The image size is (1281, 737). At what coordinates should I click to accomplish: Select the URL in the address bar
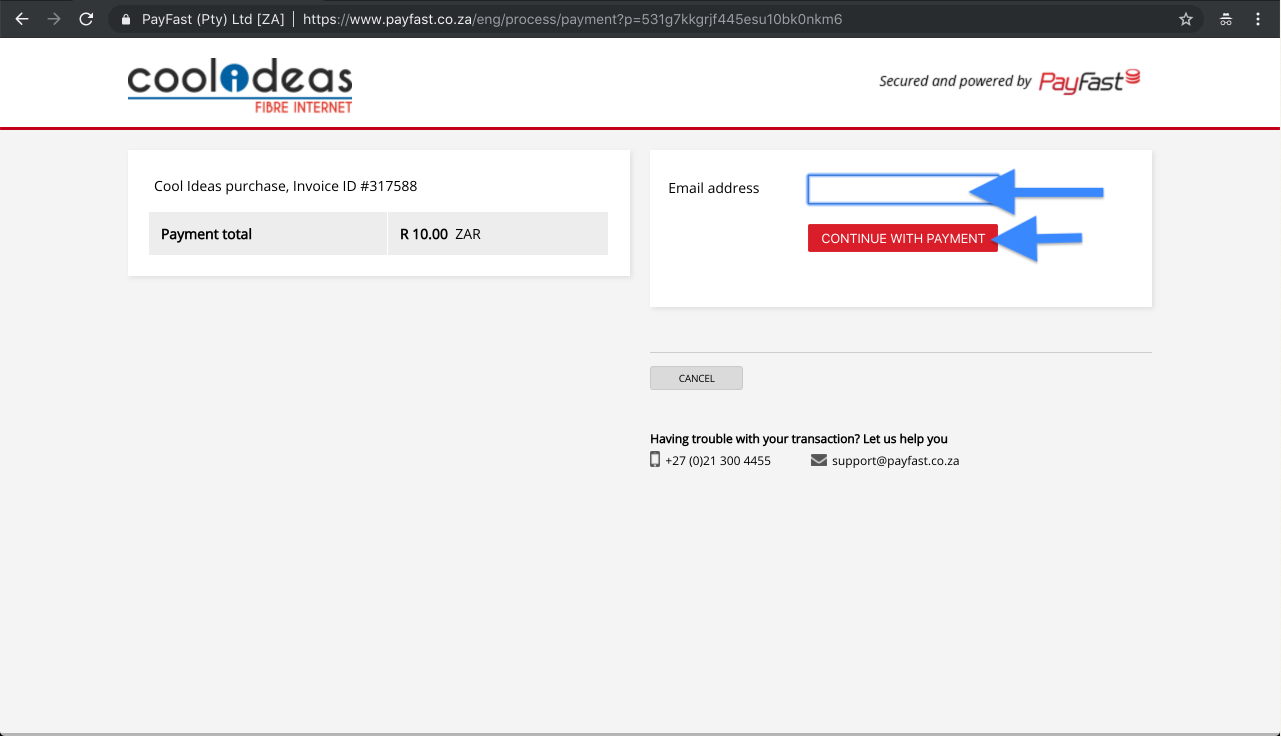click(572, 19)
